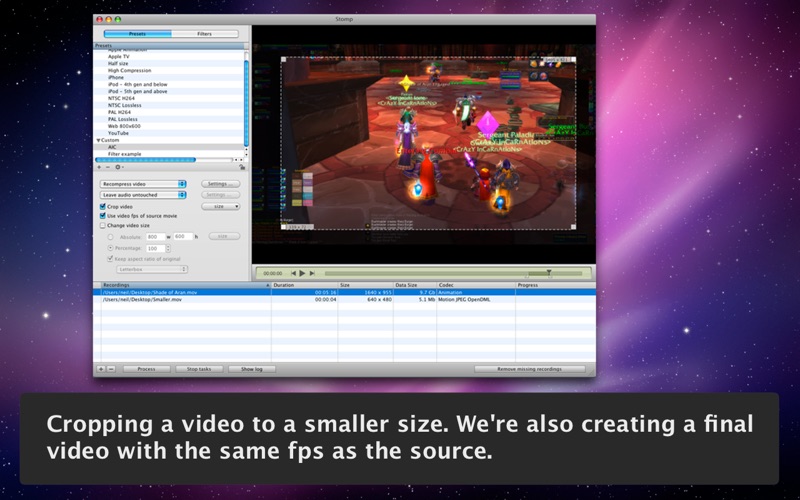Image resolution: width=800 pixels, height=500 pixels.
Task: Select iPod 5th gen and above preset
Action: click(137, 91)
